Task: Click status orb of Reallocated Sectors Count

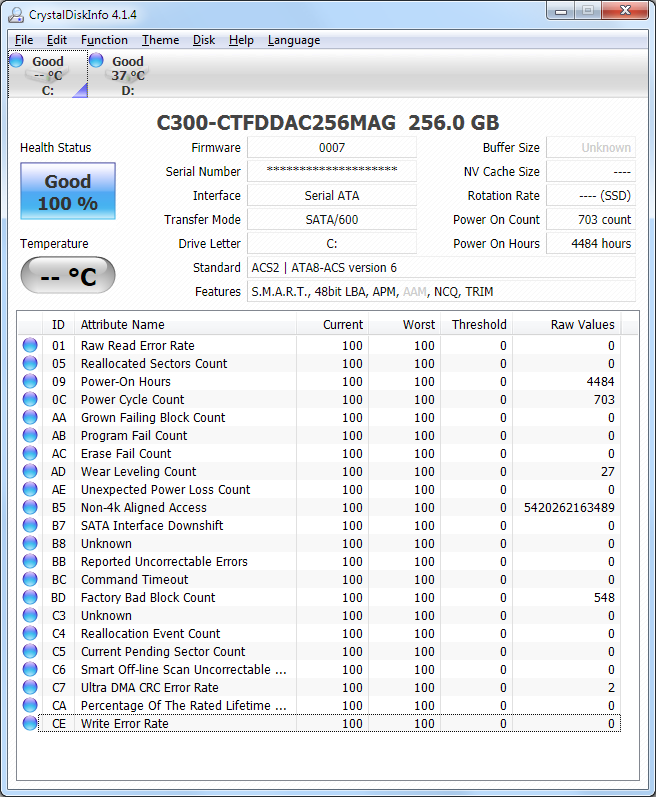Action: [x=30, y=363]
